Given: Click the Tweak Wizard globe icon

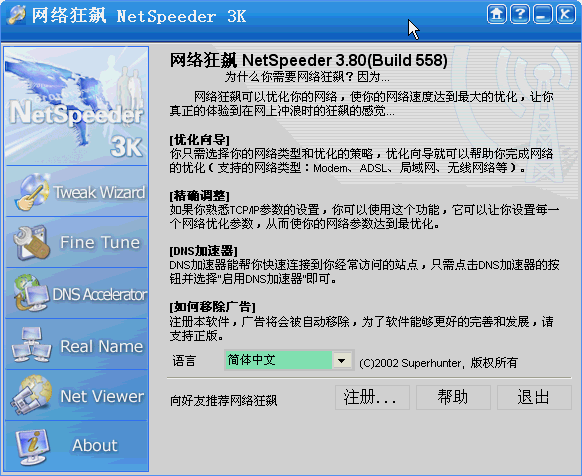Looking at the screenshot, I should (x=32, y=192).
